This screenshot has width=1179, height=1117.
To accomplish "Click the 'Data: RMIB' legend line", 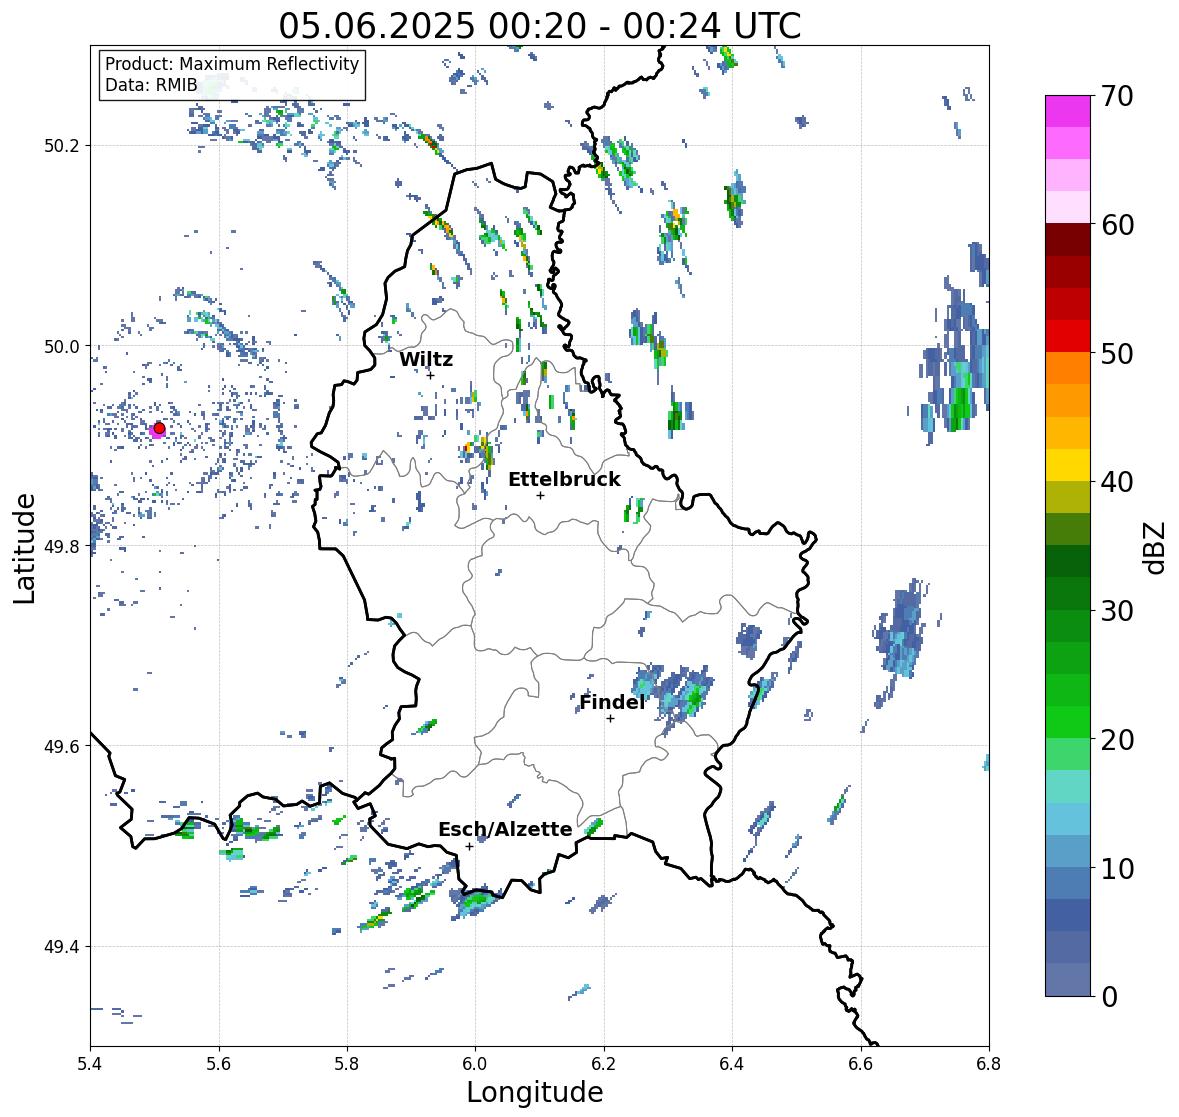I will point(151,85).
